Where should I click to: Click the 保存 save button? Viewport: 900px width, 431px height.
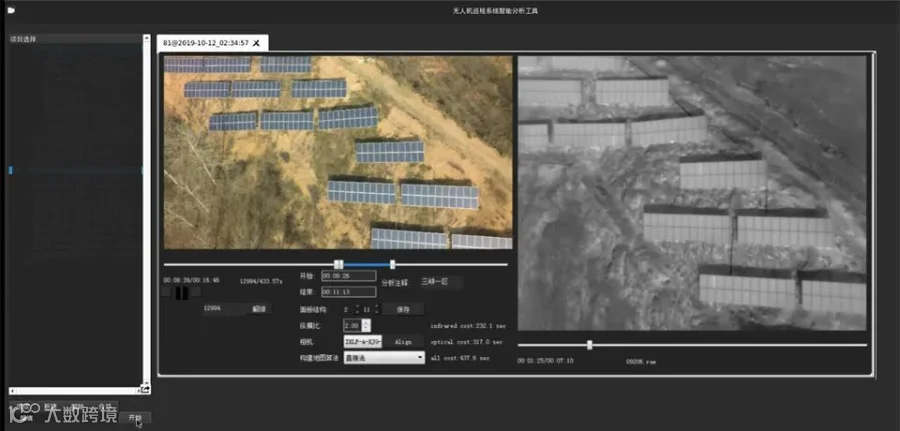tap(403, 309)
